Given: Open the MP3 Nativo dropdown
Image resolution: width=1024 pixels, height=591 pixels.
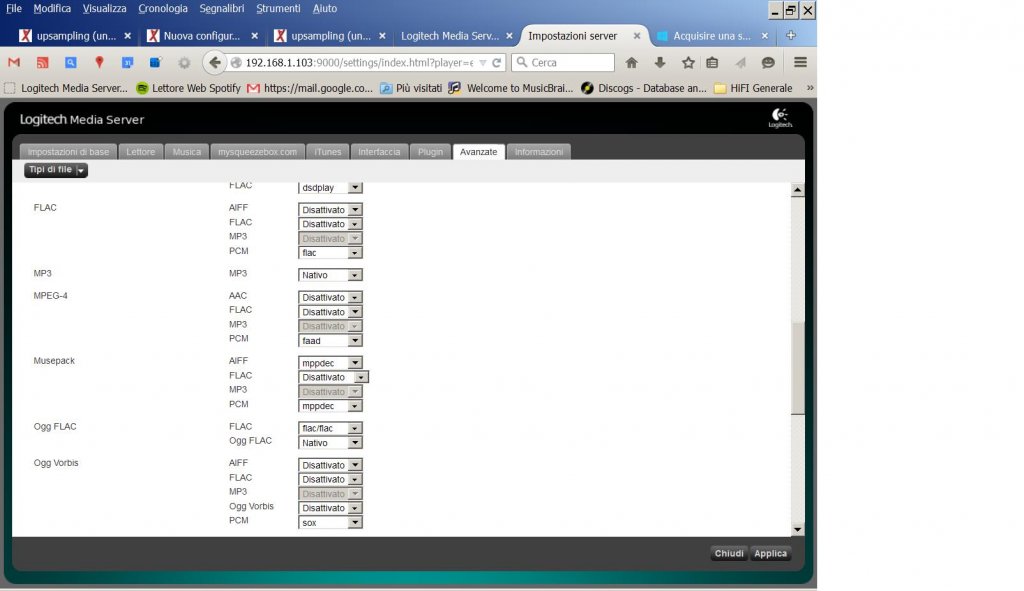Looking at the screenshot, I should (330, 275).
